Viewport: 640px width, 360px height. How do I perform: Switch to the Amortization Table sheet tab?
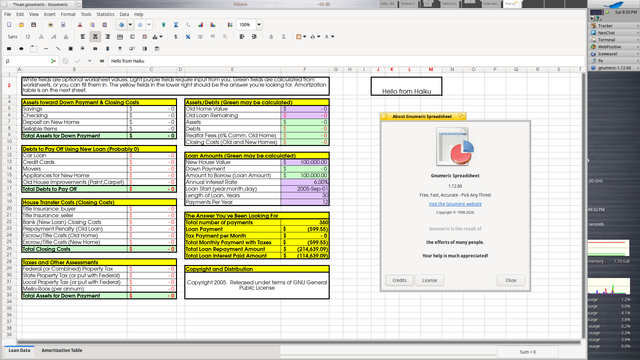[x=62, y=350]
